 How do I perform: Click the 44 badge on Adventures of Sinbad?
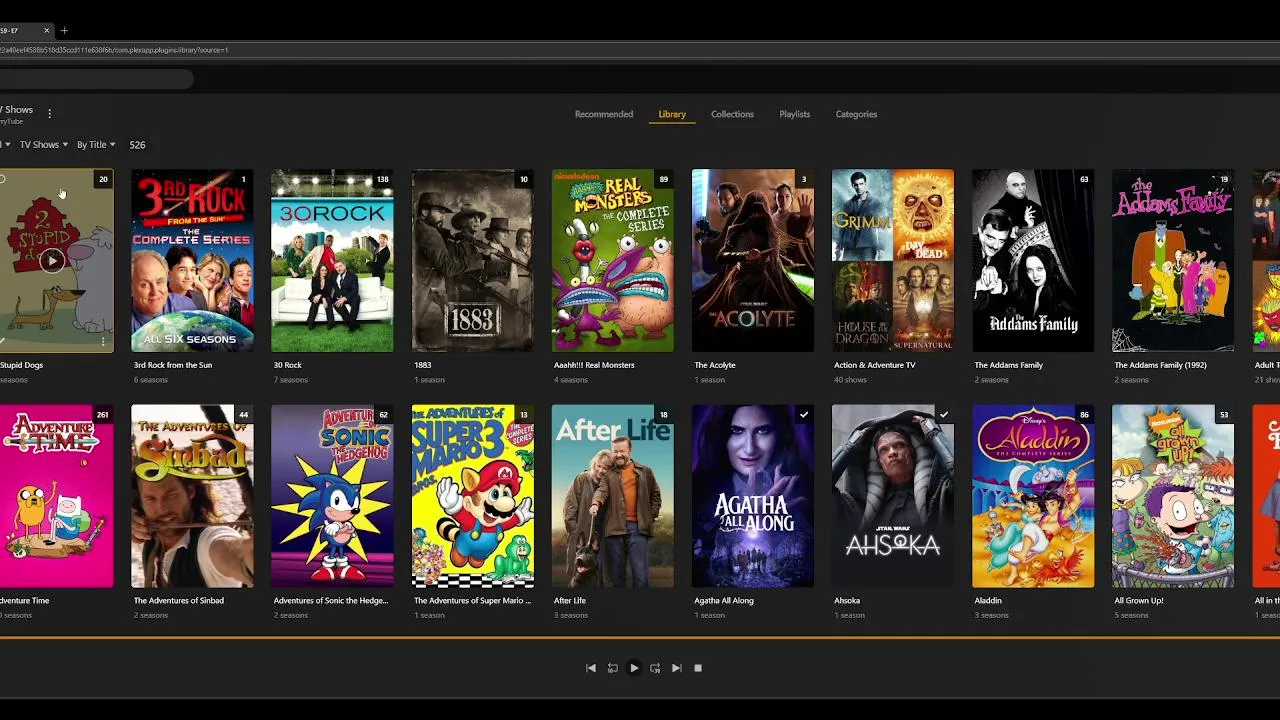(243, 415)
